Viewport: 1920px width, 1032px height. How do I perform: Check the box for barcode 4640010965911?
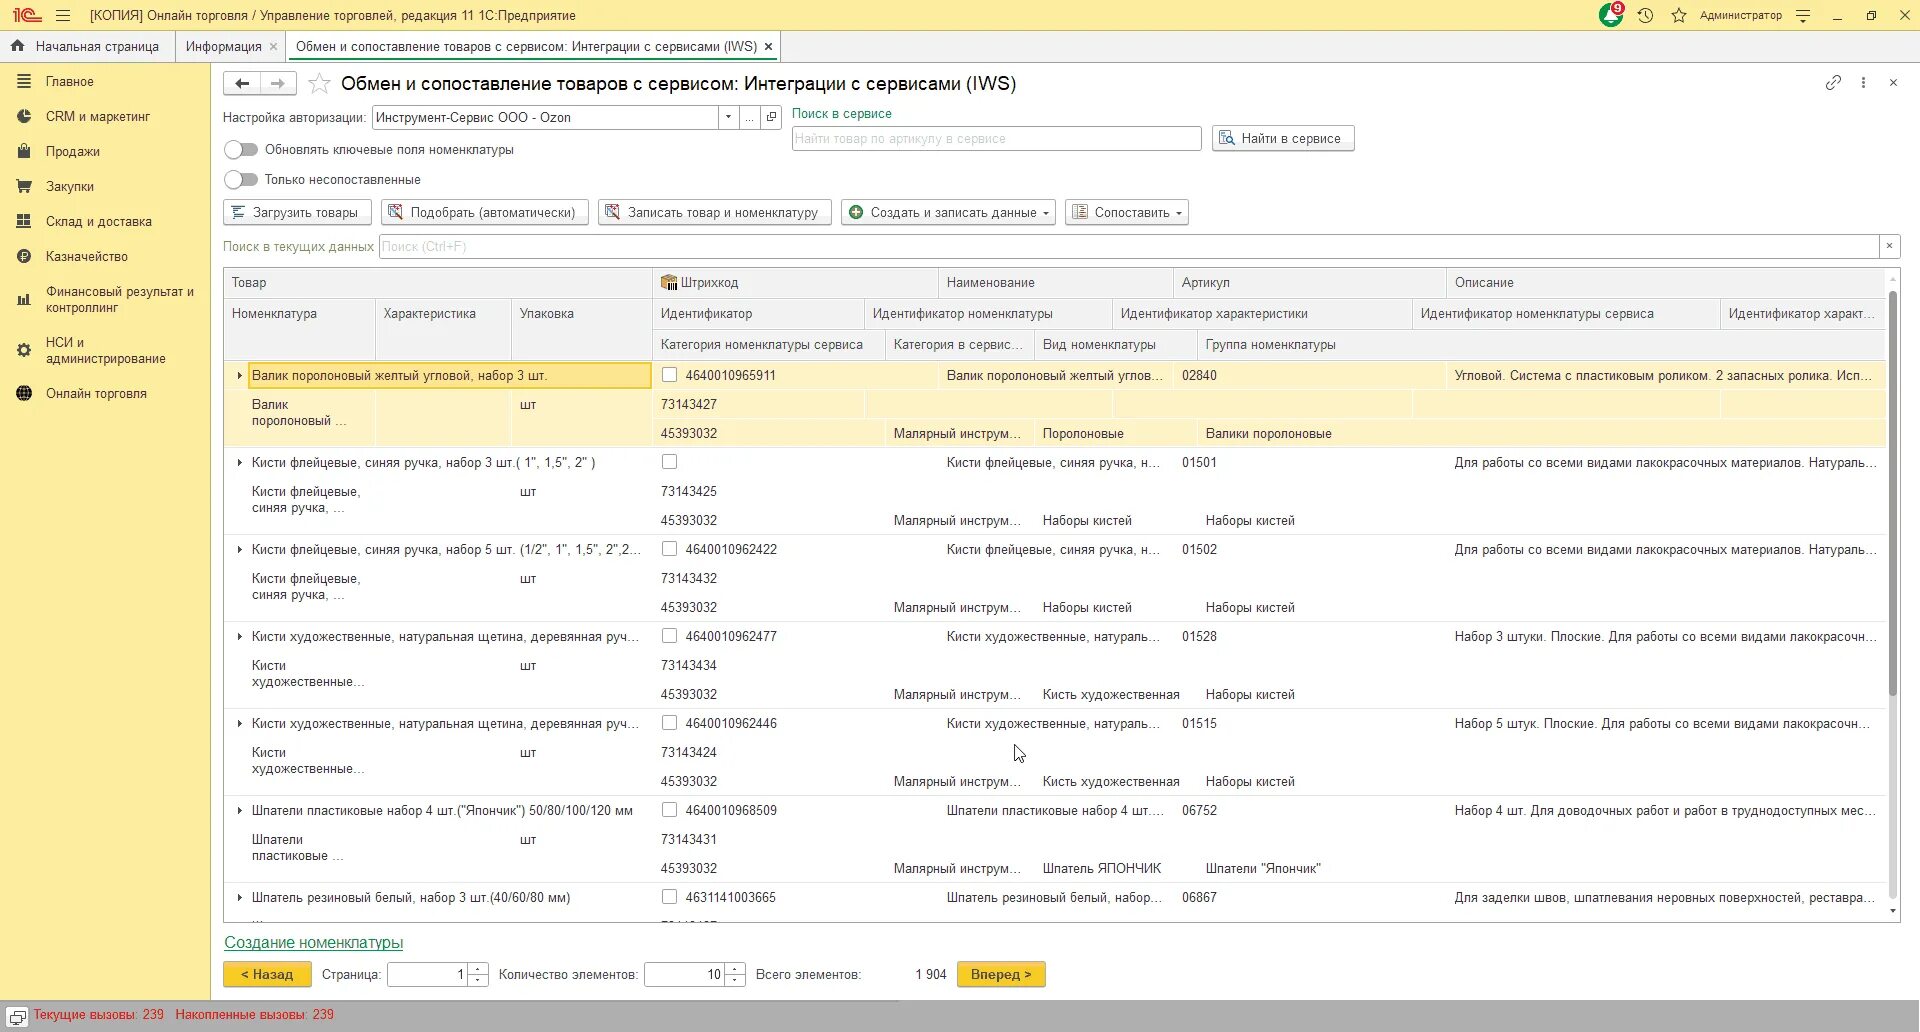[x=669, y=375]
